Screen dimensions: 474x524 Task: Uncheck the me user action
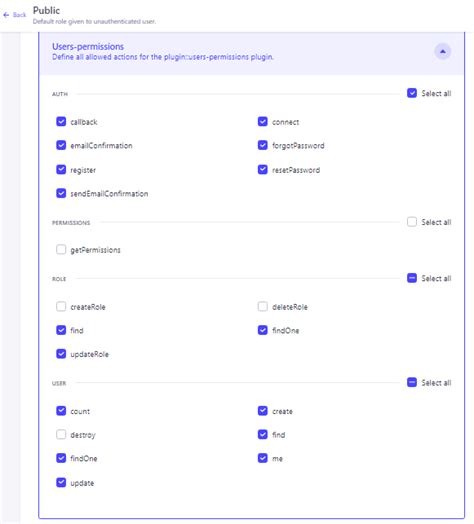[263, 458]
